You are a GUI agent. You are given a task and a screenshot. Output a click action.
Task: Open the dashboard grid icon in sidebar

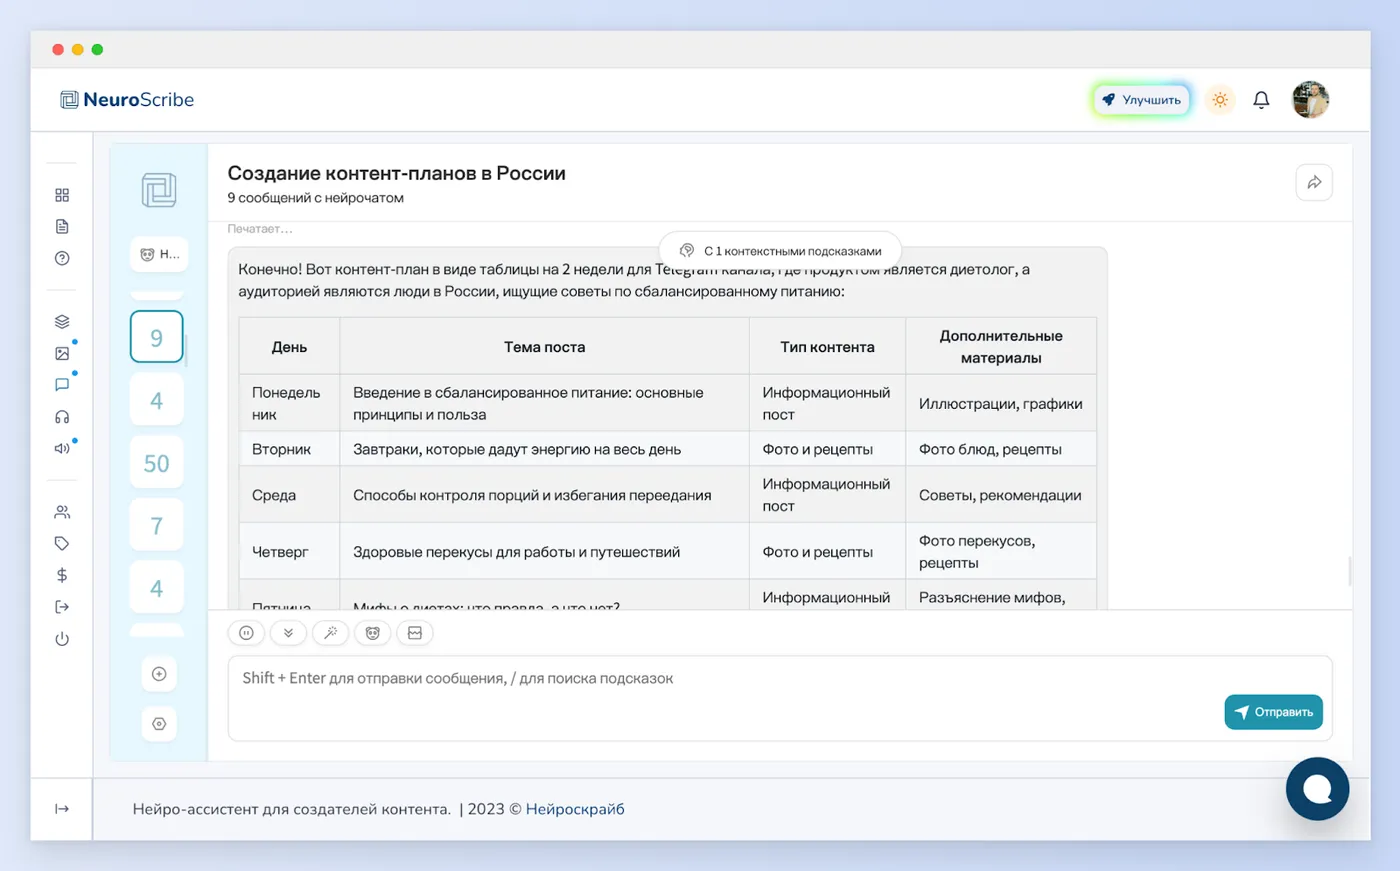62,195
